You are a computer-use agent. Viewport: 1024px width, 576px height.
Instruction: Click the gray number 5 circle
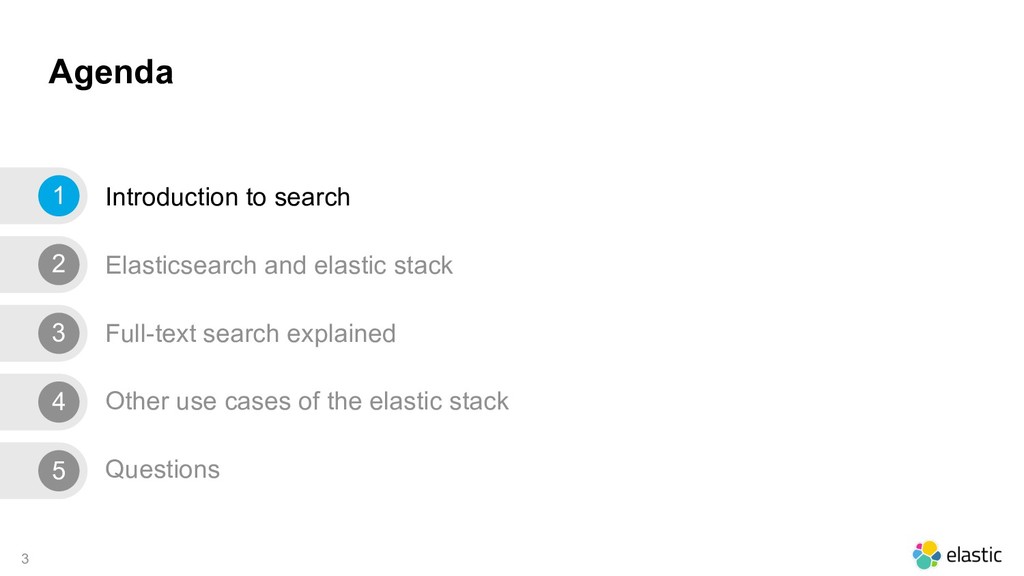pos(59,470)
